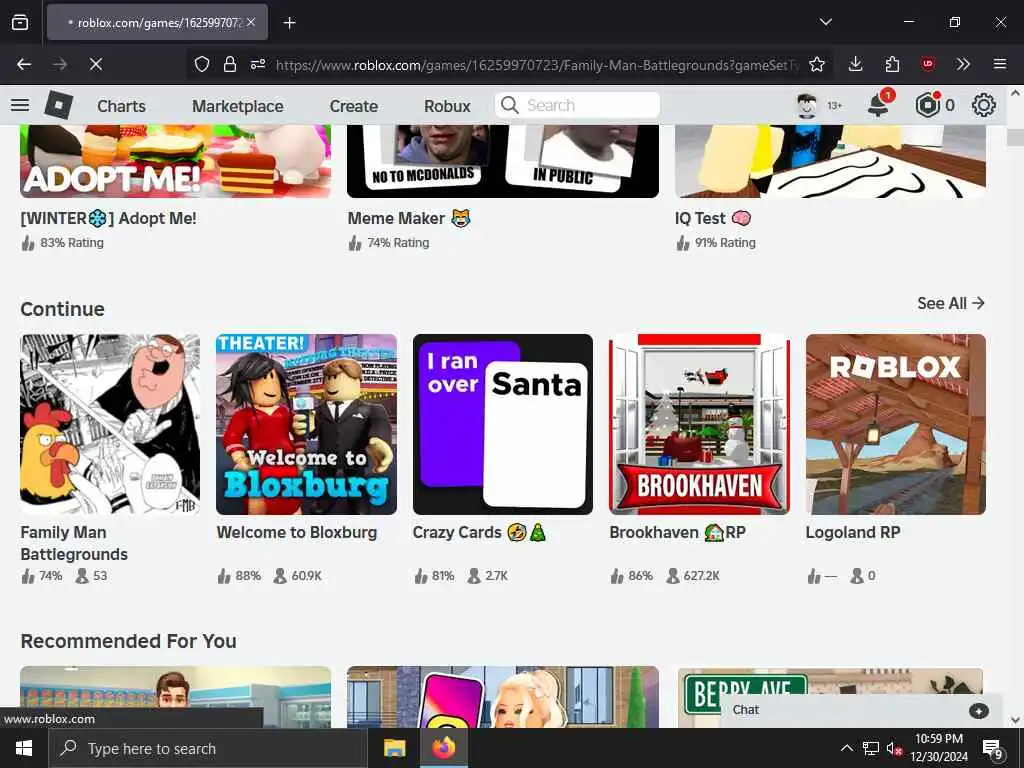This screenshot has width=1024, height=768.
Task: Open a new browser tab
Action: 289,23
